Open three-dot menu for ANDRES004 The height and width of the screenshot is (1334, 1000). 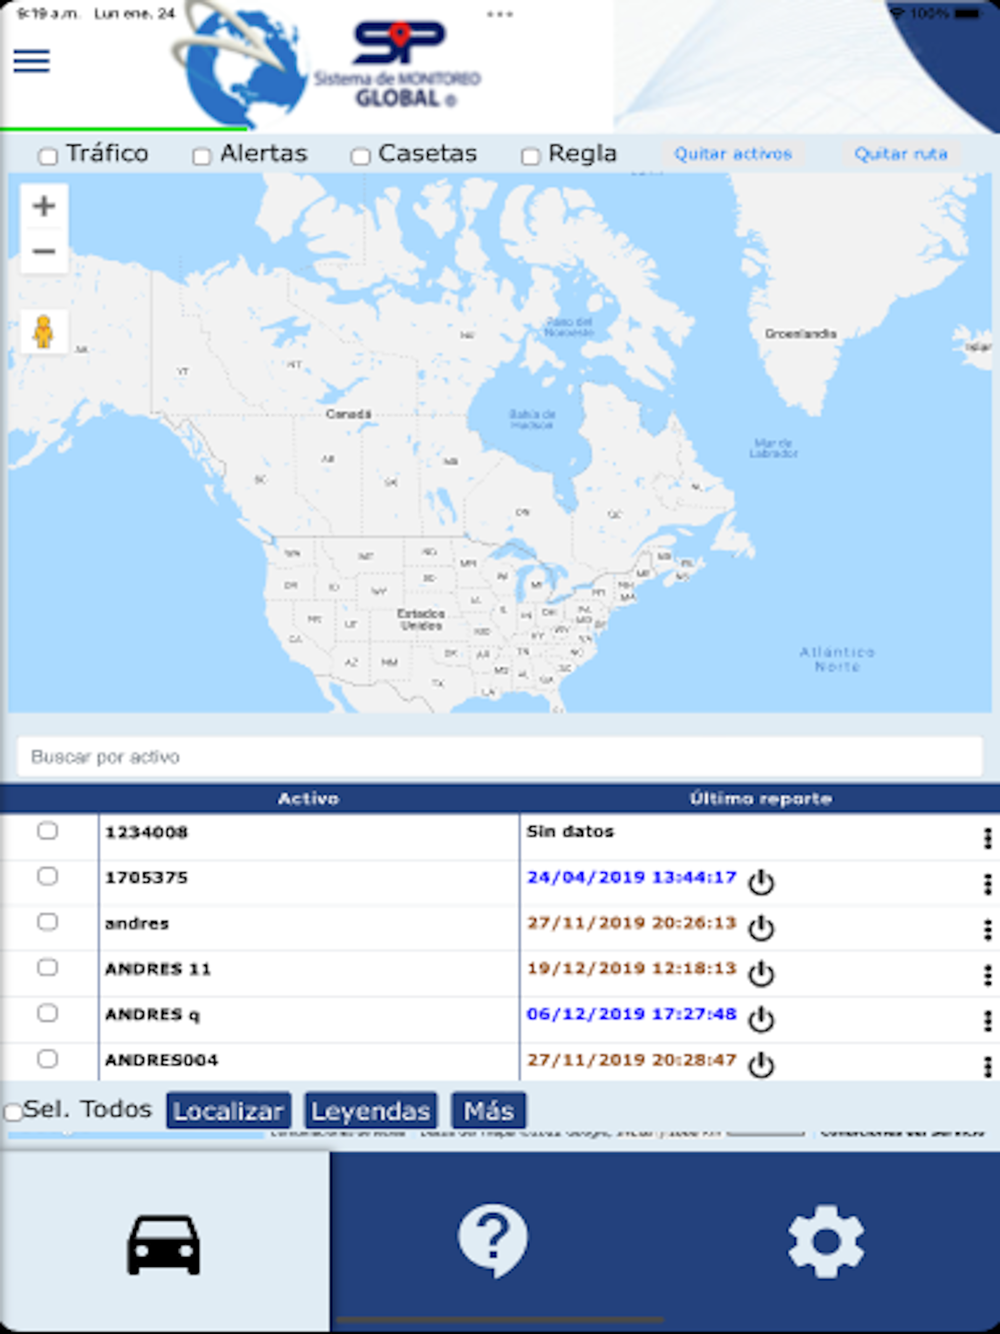pos(987,1066)
